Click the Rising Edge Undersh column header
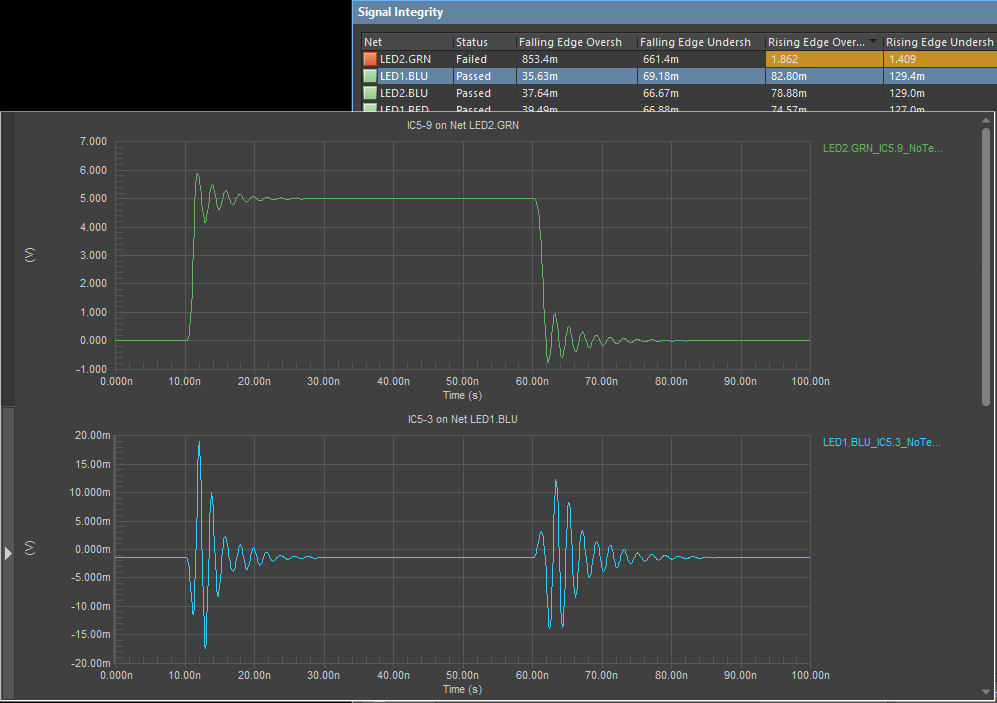This screenshot has width=997, height=703. click(x=938, y=42)
